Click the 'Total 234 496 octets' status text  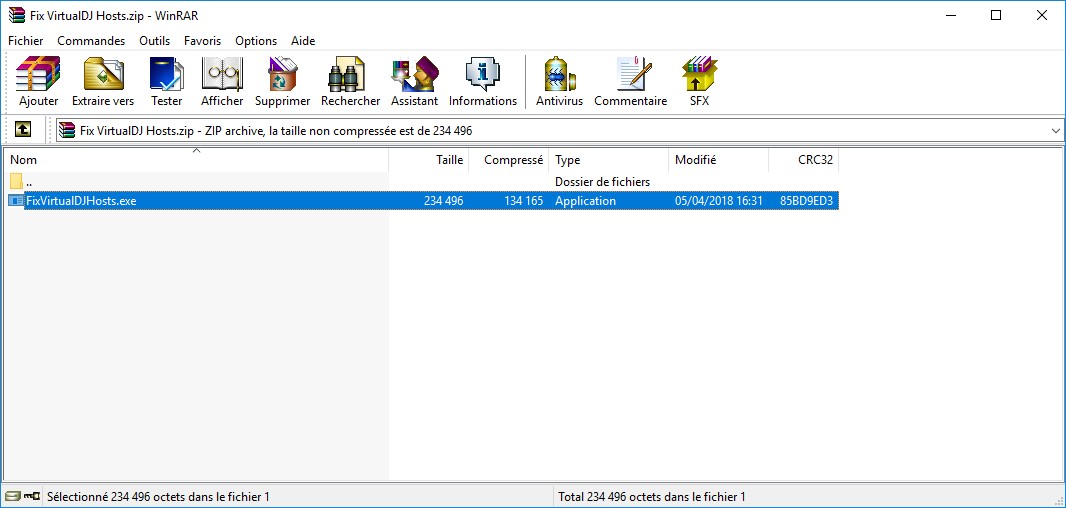tap(651, 497)
